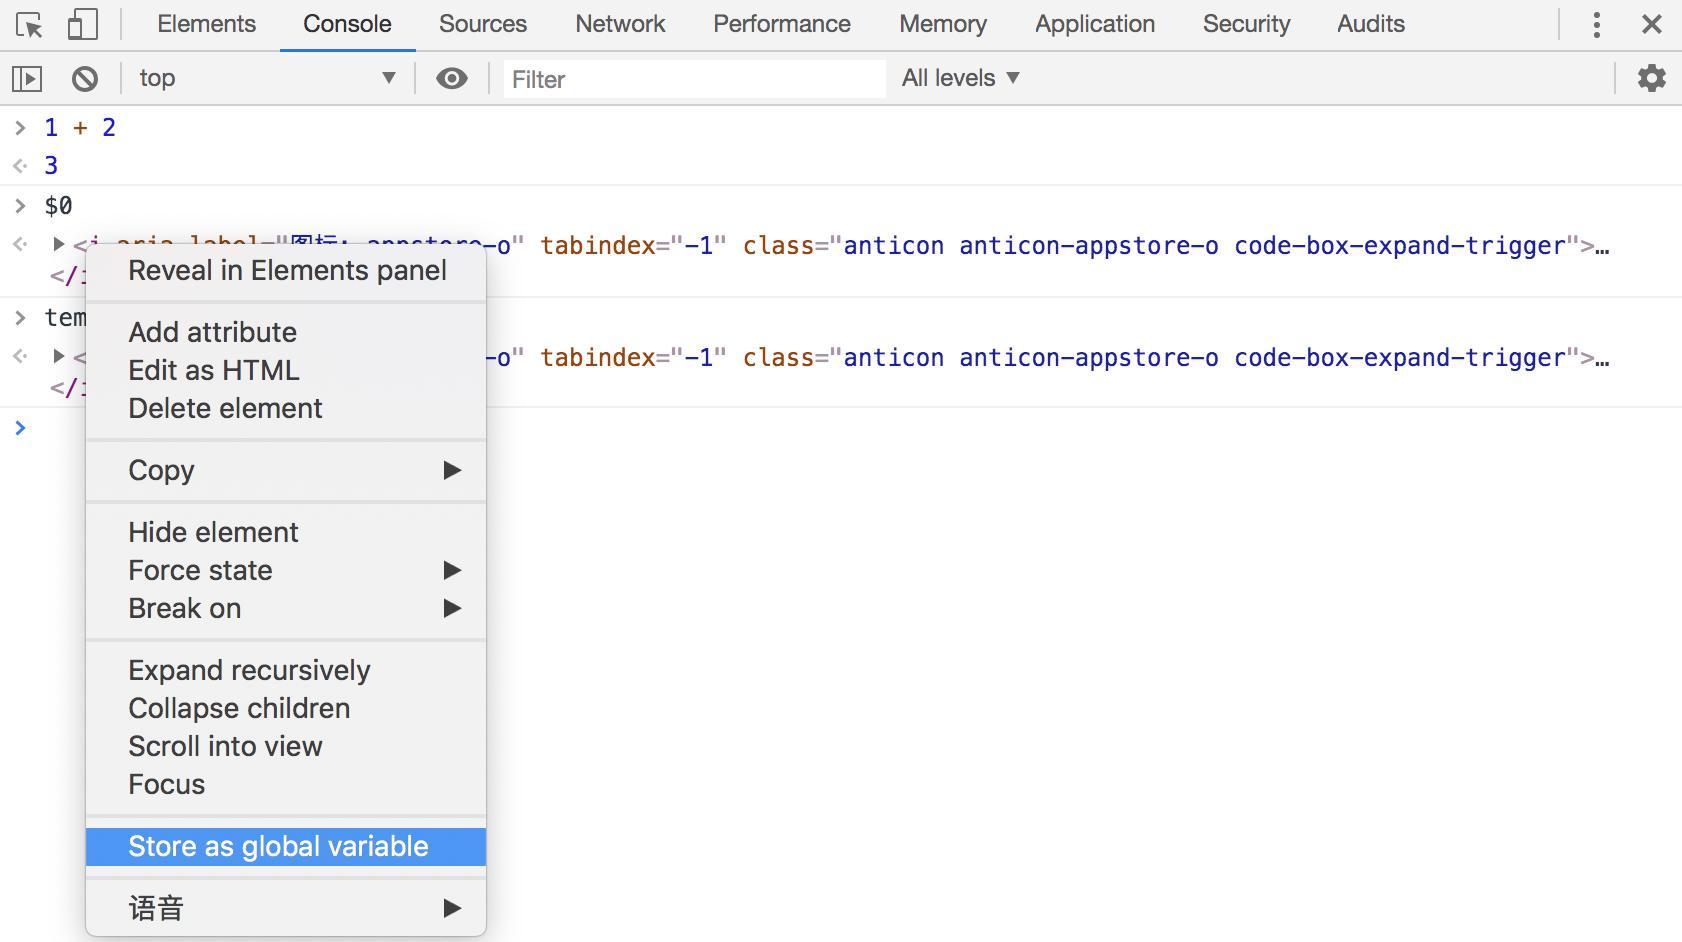The height and width of the screenshot is (942, 1682).
Task: Select Reveal in Elements panel
Action: [287, 270]
